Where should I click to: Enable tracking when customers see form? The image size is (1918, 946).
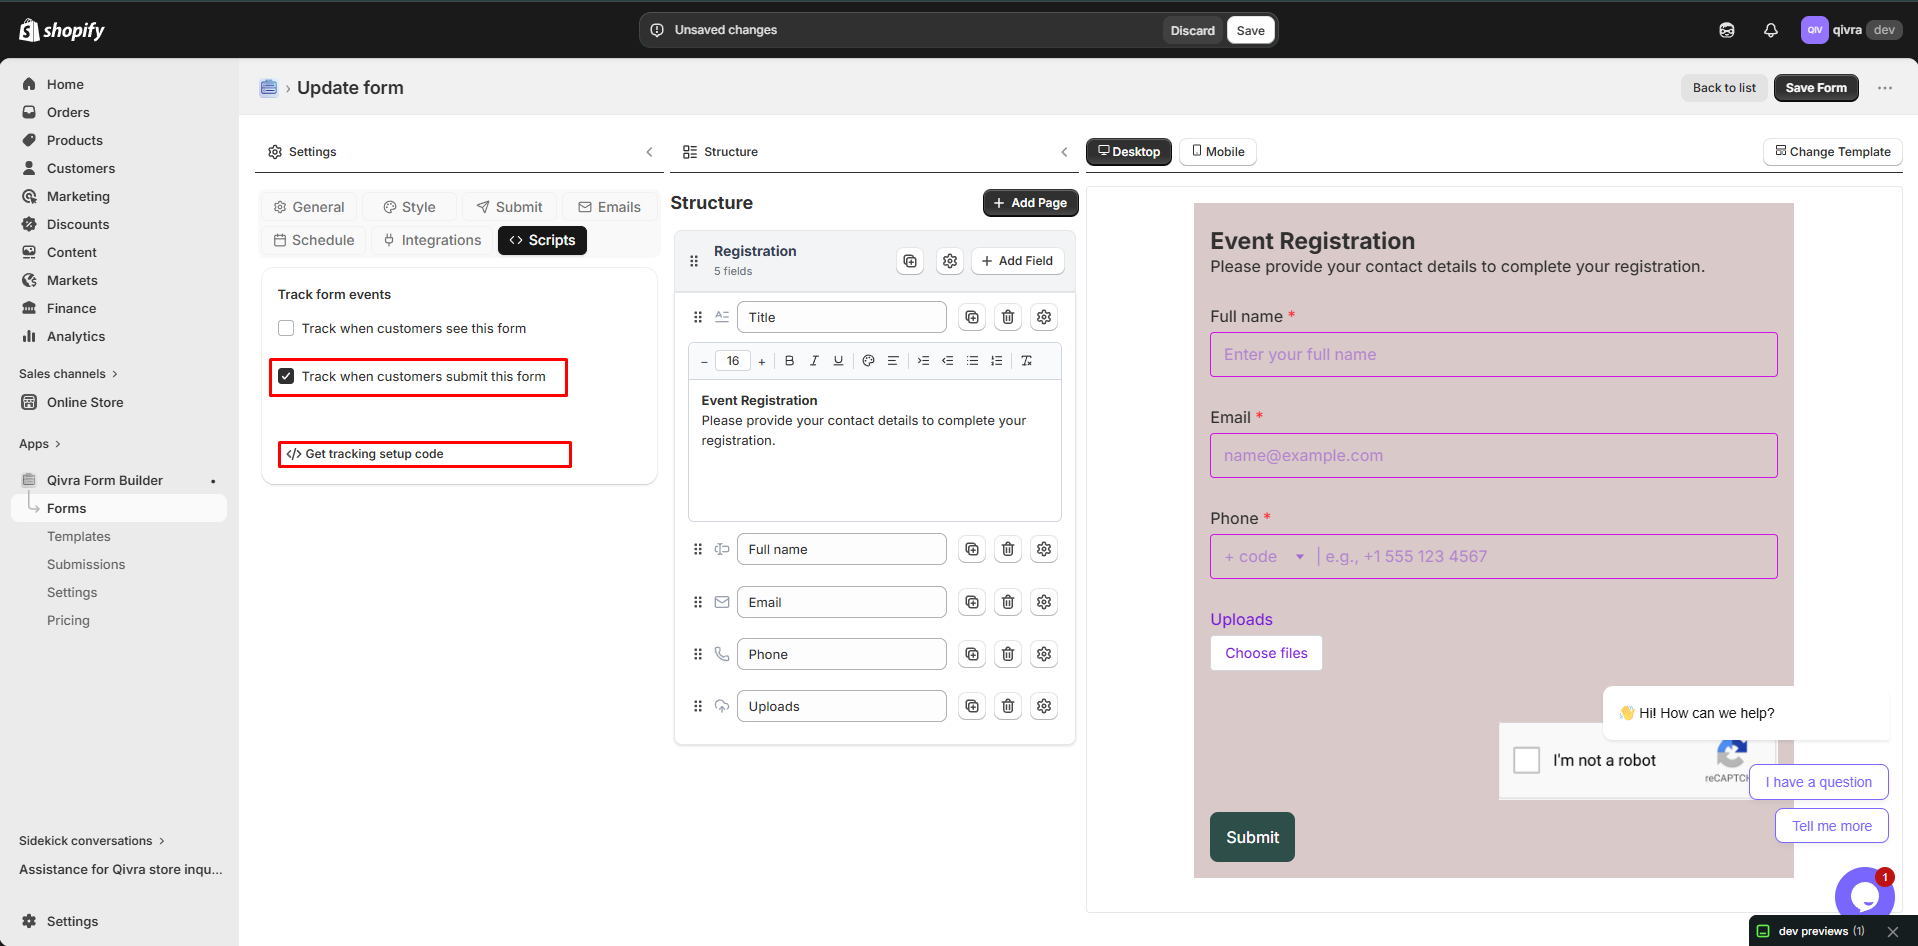pyautogui.click(x=286, y=328)
